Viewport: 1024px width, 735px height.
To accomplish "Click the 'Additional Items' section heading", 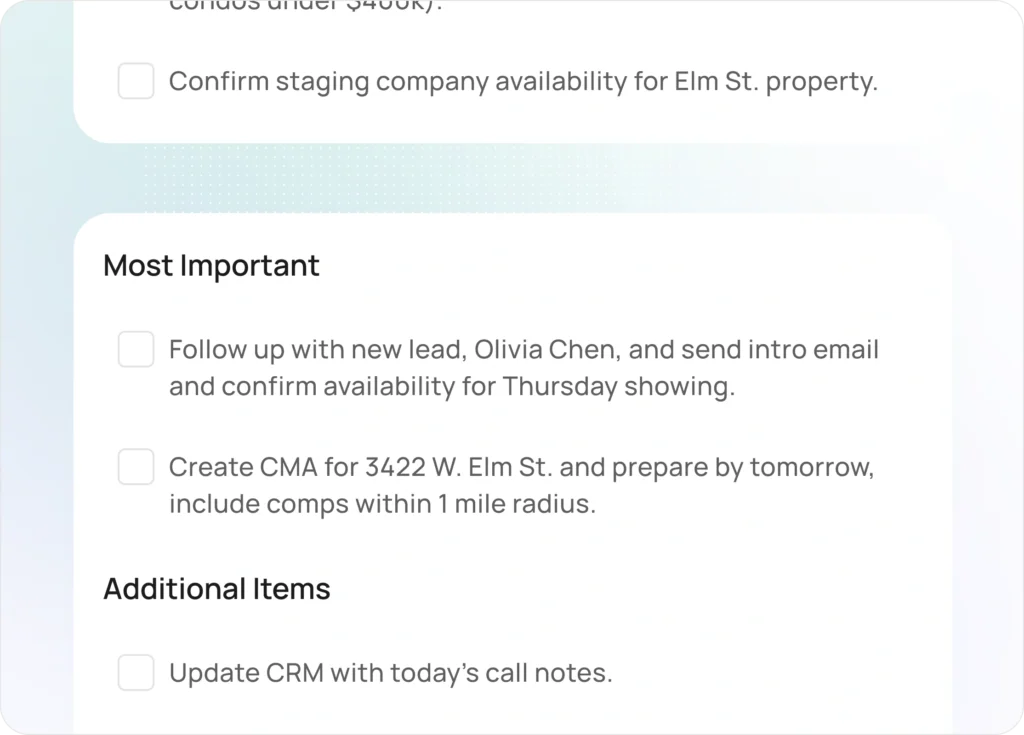I will pos(216,589).
